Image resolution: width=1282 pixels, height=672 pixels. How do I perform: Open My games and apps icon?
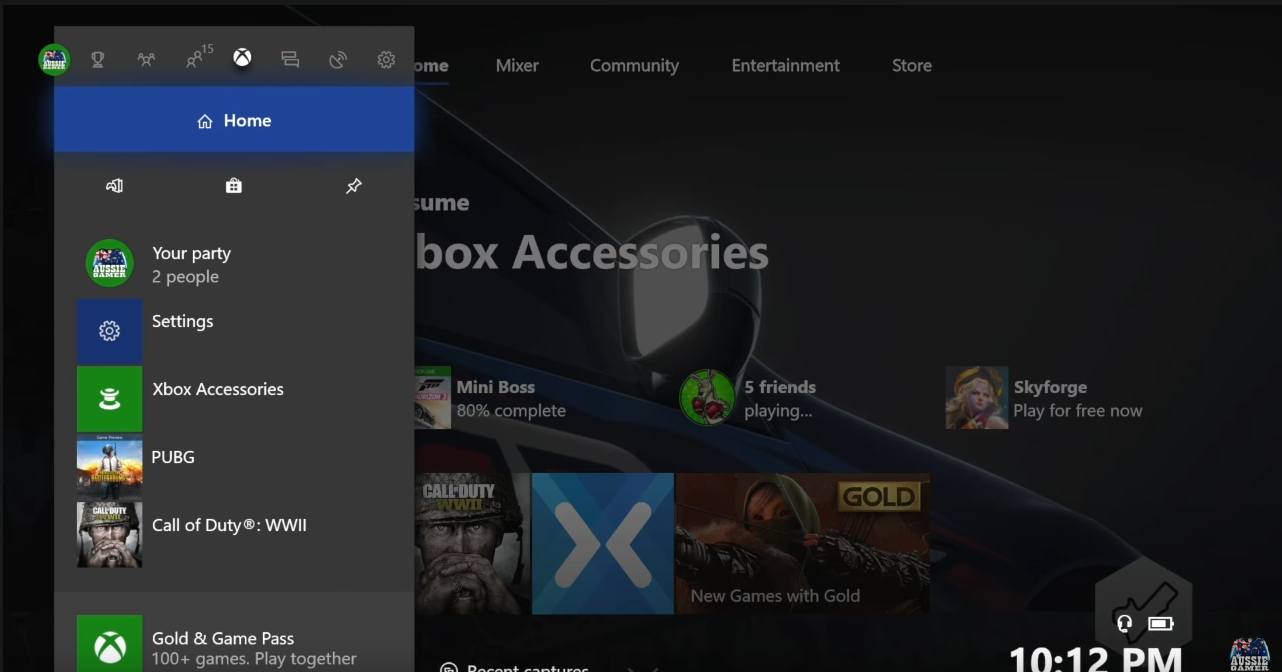[x=114, y=186]
